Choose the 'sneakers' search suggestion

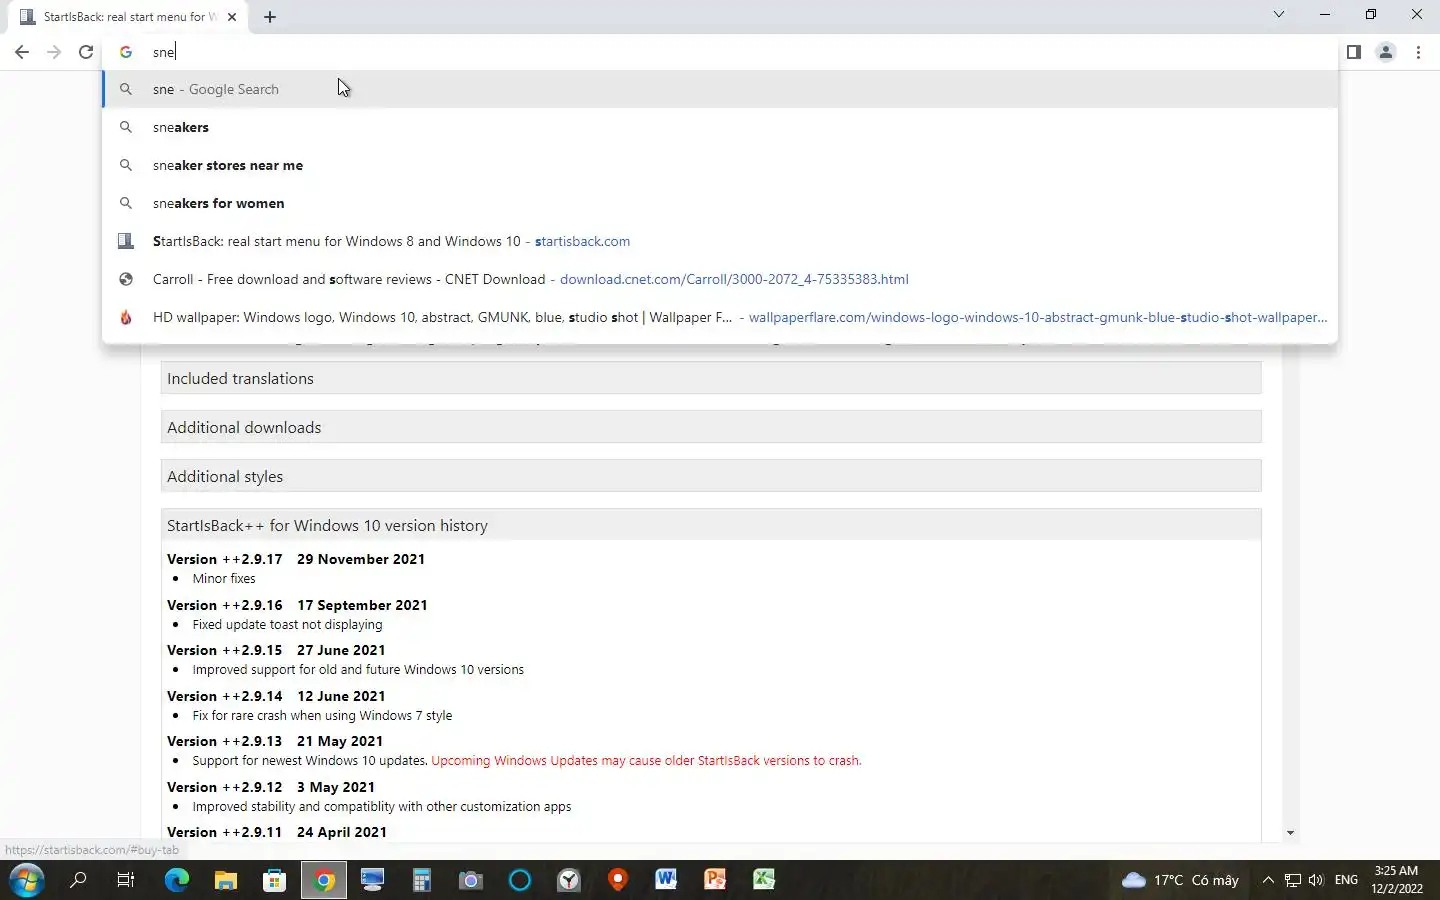[720, 127]
